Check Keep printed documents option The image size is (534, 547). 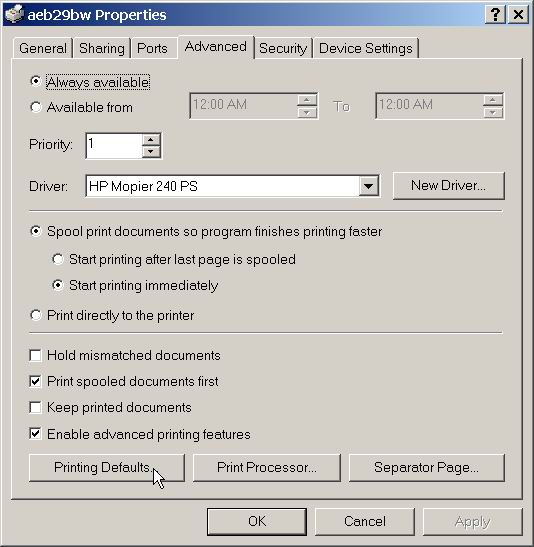[x=36, y=407]
